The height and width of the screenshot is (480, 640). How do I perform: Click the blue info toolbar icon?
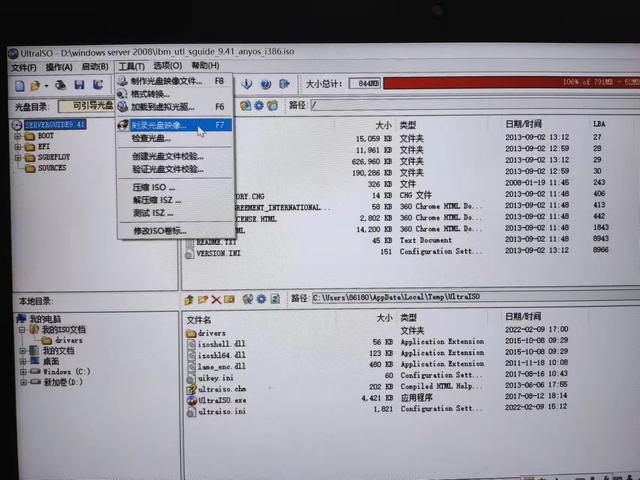point(247,84)
